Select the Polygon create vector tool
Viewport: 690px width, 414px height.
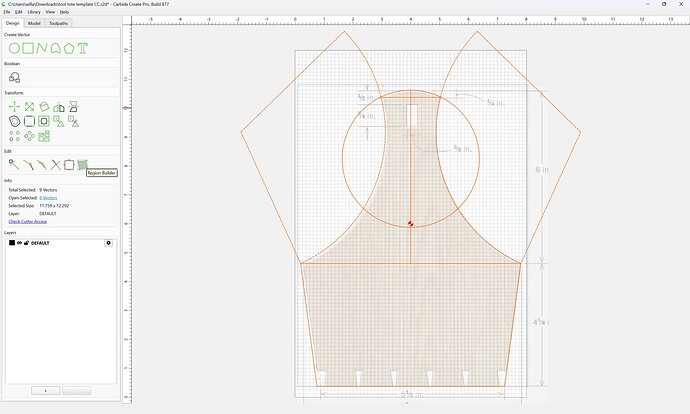click(69, 48)
